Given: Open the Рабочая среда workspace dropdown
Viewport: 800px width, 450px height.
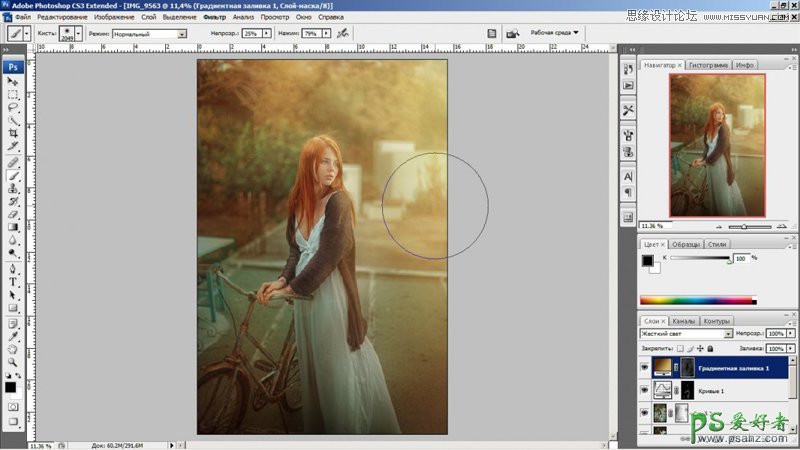Looking at the screenshot, I should [x=555, y=33].
